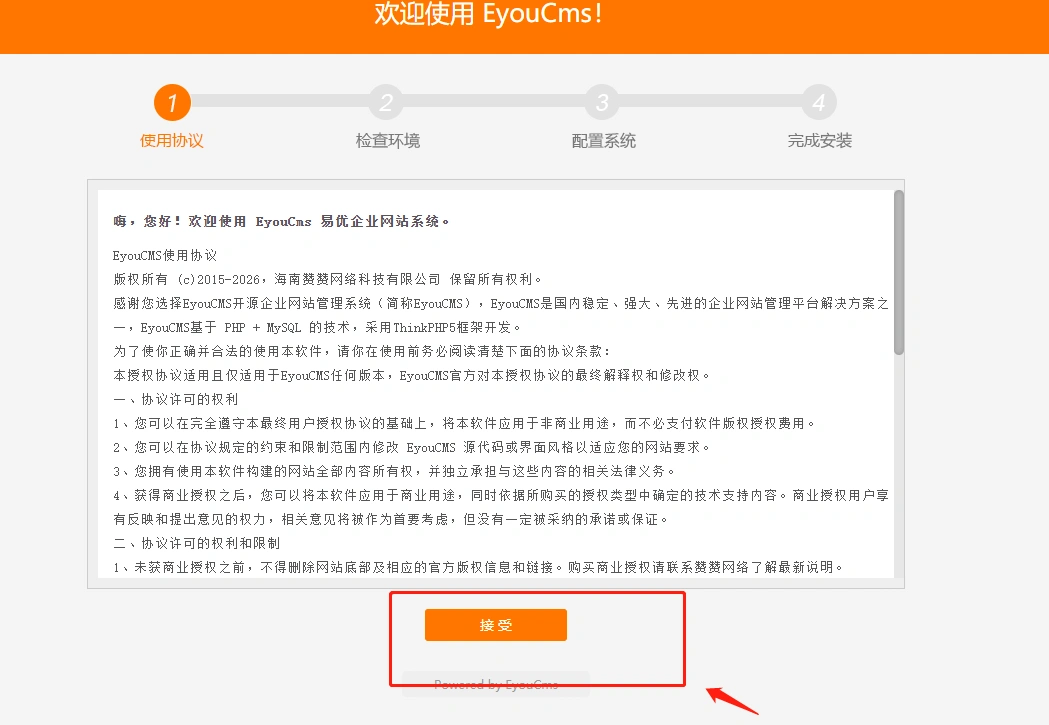Click the EyouCMS使用协议 heading line
Viewport: 1049px width, 725px height.
(165, 255)
